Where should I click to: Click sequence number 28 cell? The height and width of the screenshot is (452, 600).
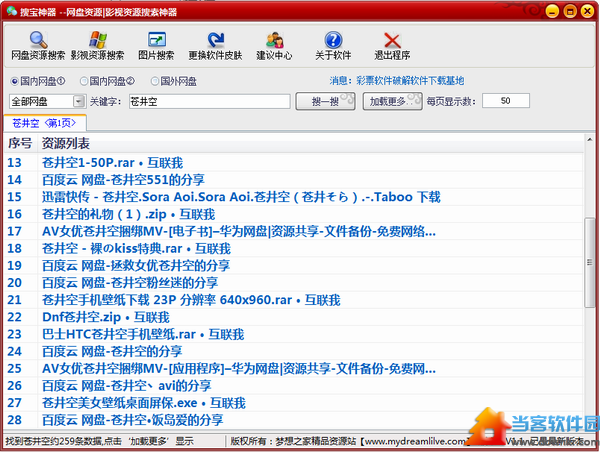pyautogui.click(x=15, y=420)
